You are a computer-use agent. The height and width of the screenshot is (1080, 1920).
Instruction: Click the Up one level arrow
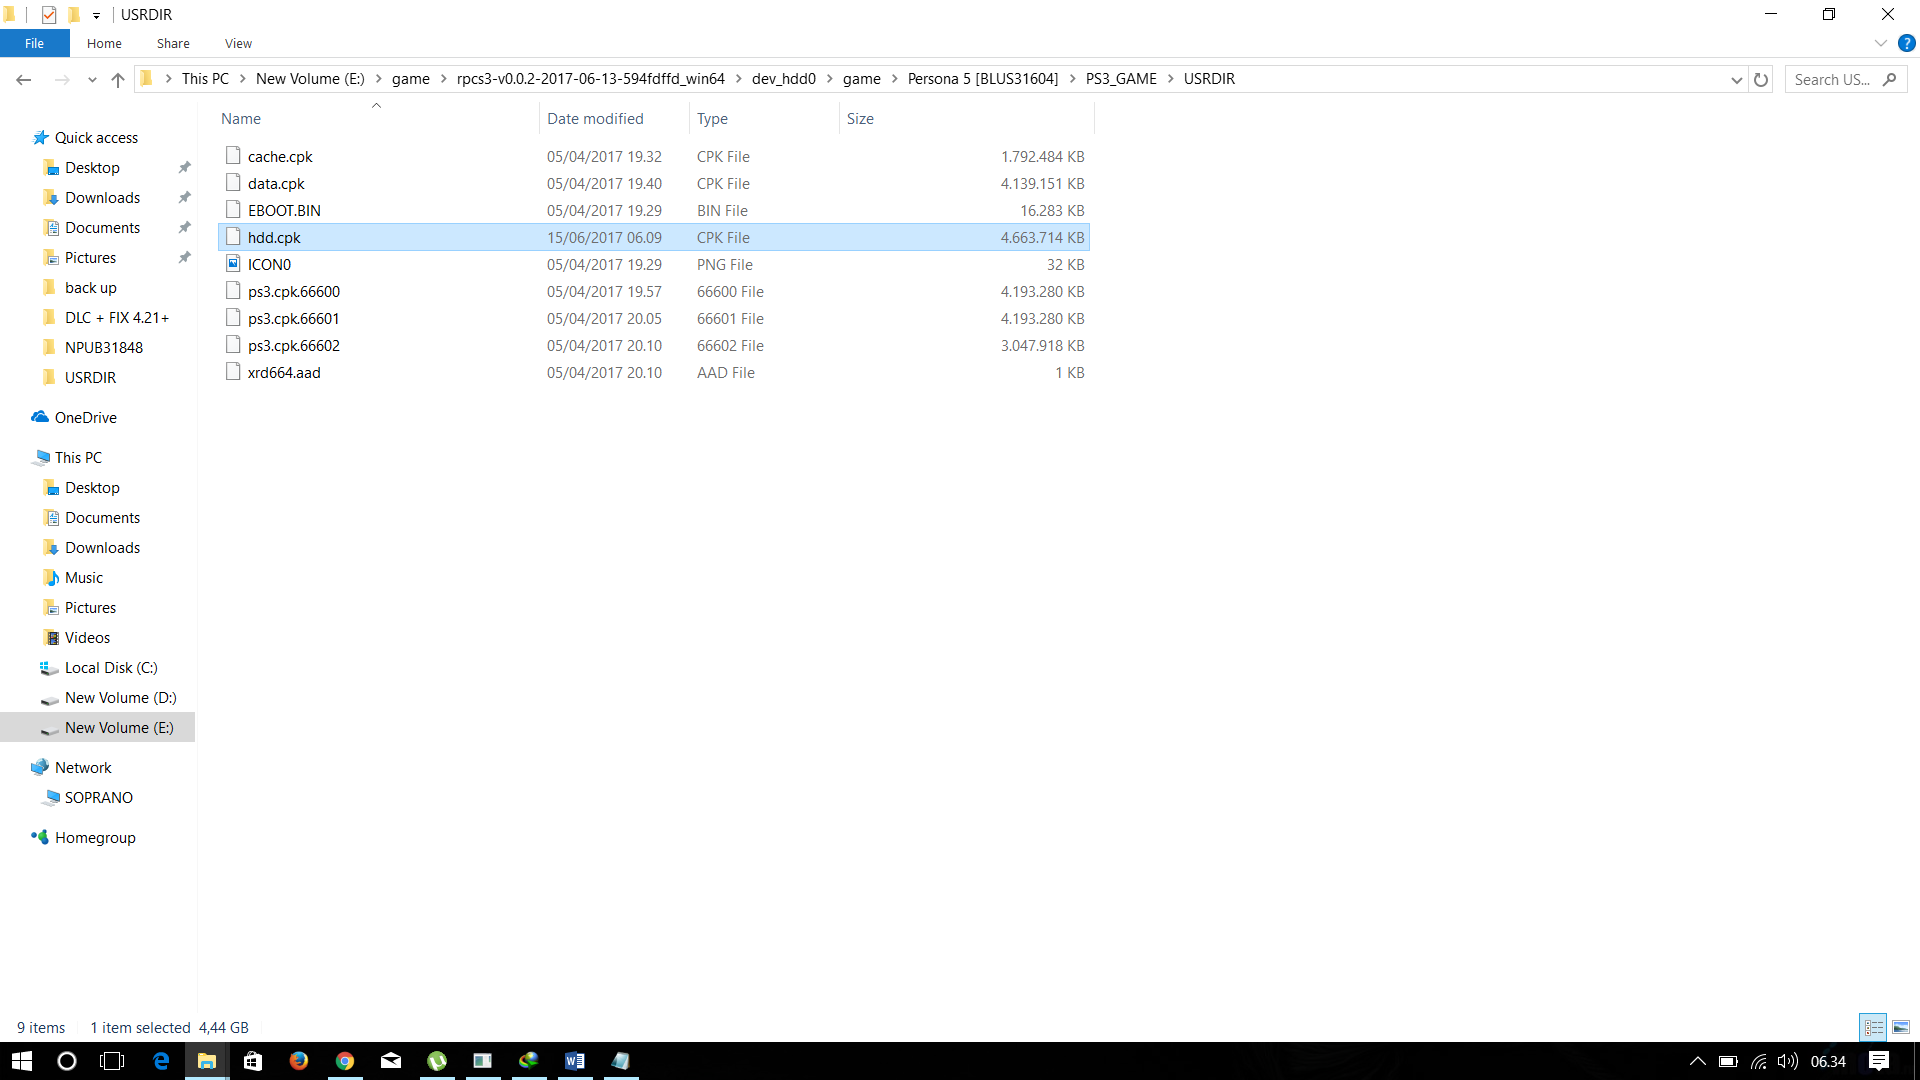click(x=118, y=80)
